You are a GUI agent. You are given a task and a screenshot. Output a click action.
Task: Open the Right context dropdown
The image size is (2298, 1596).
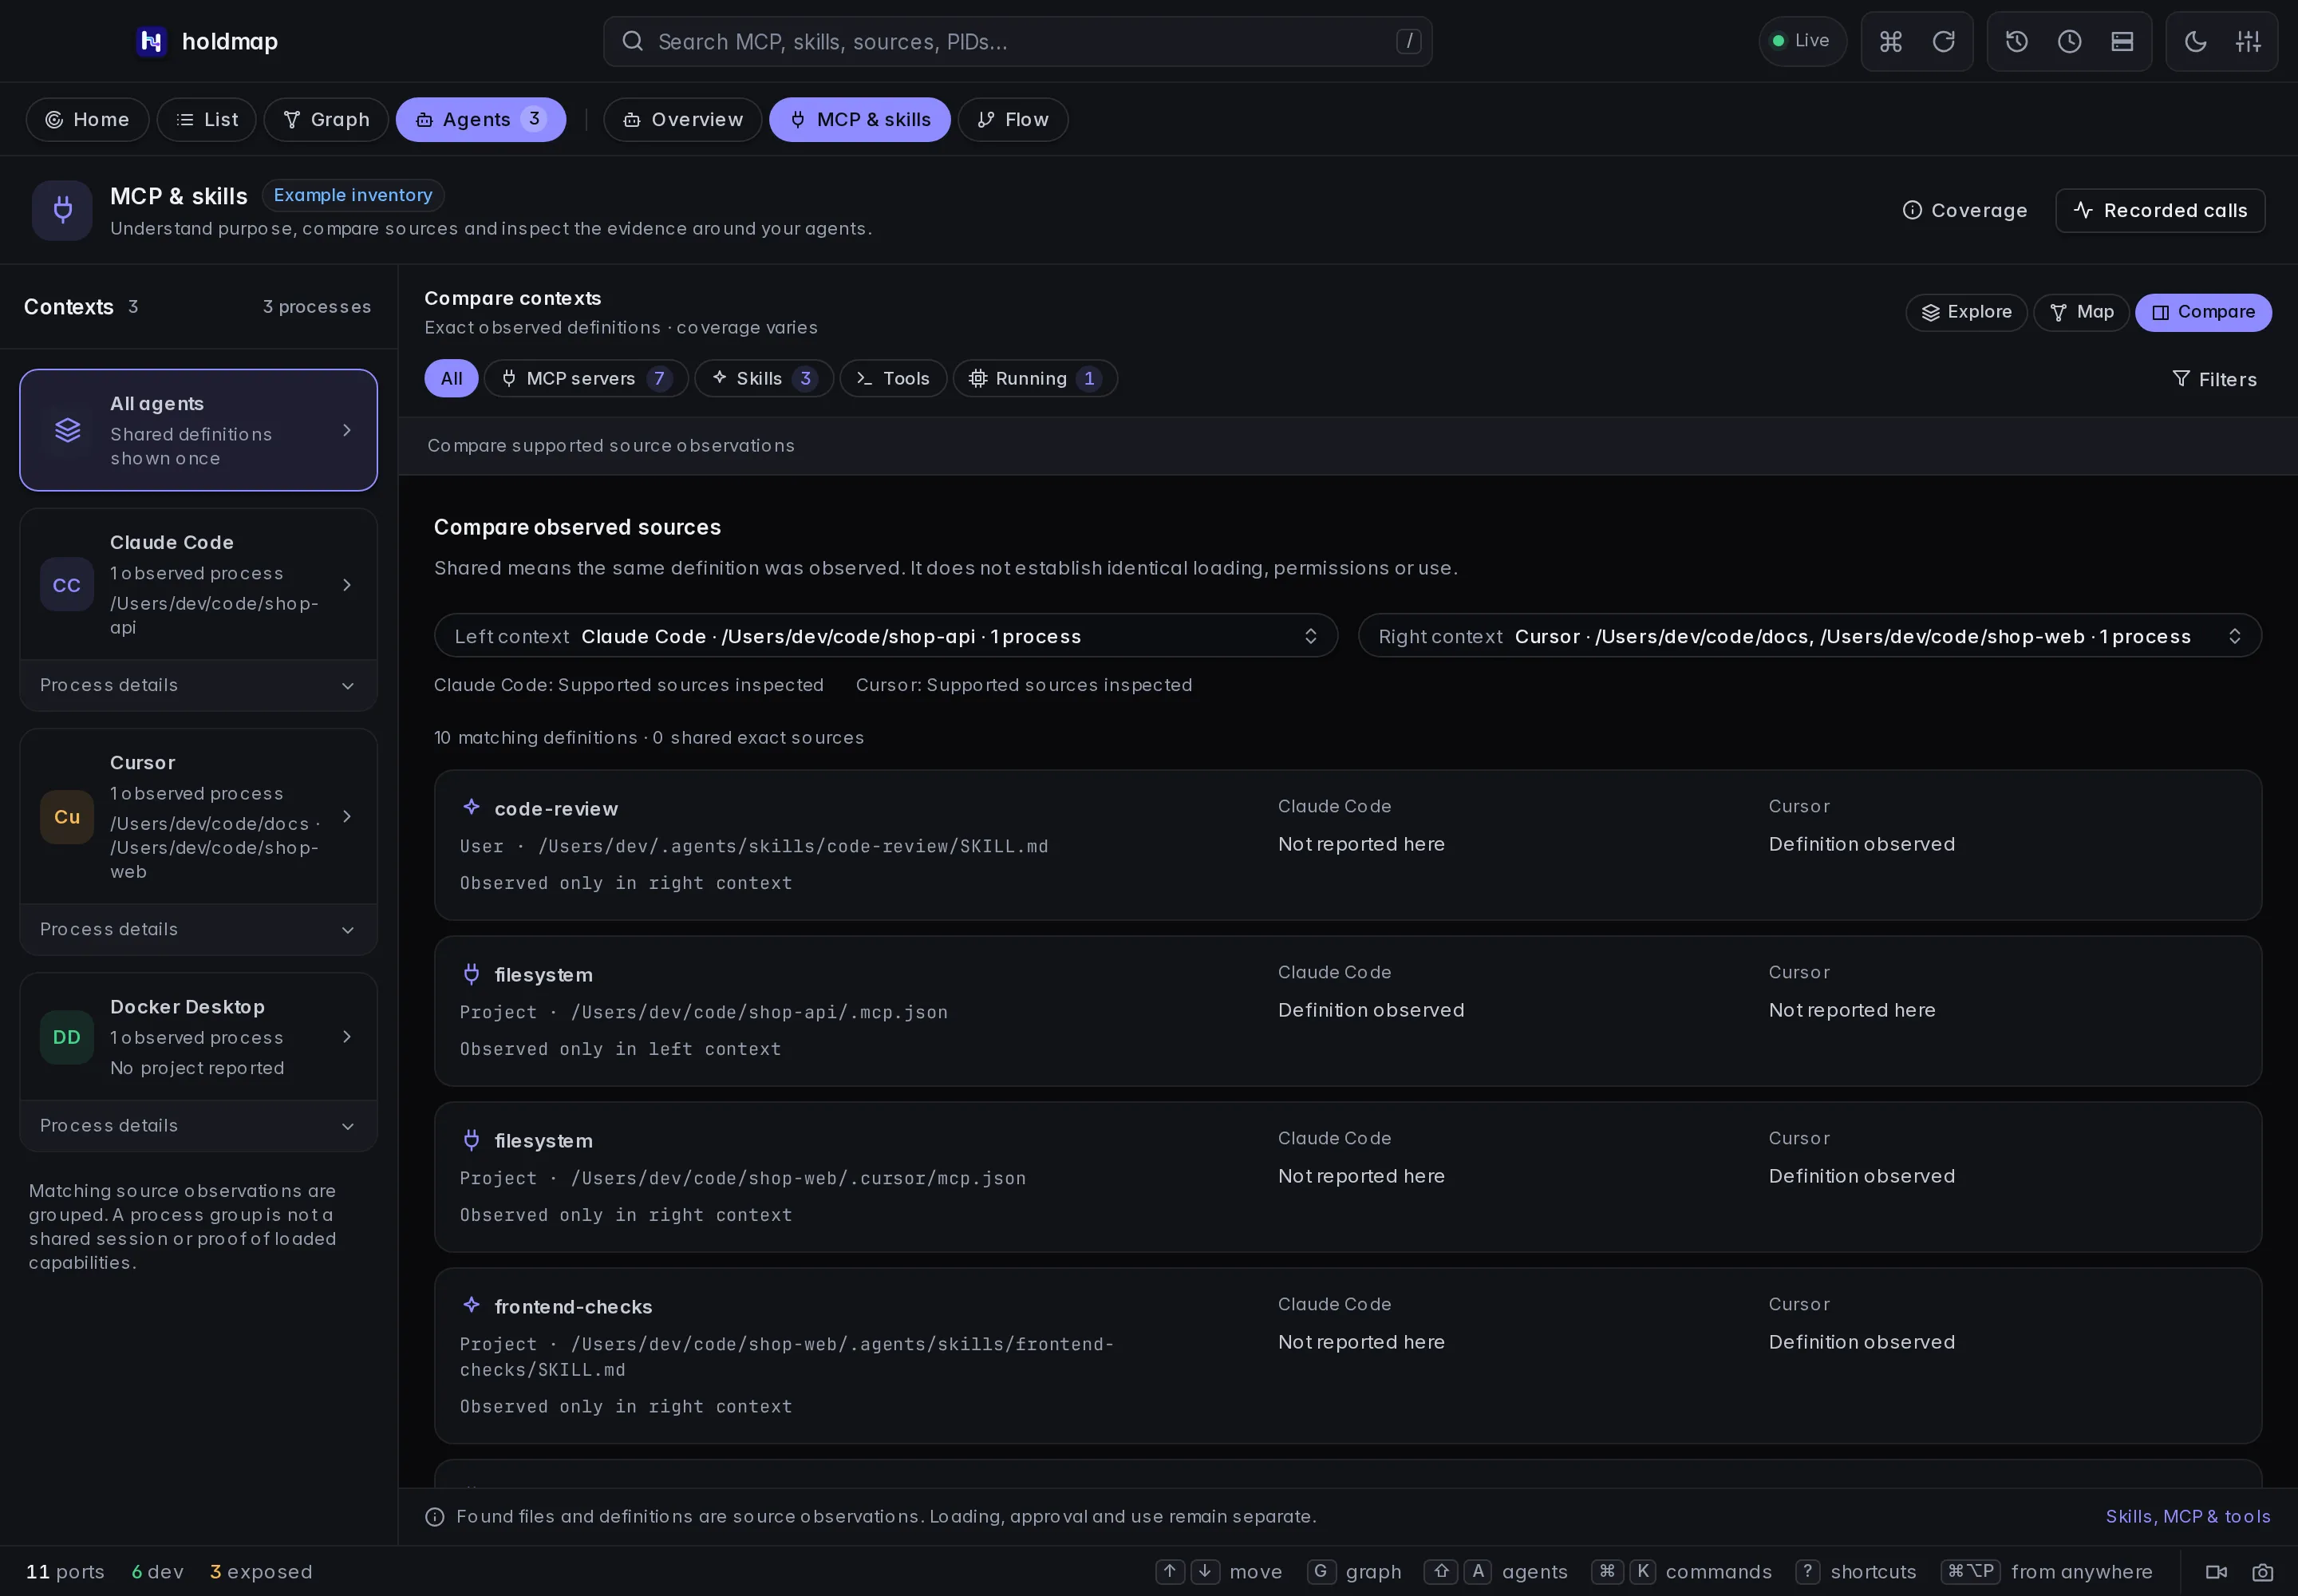point(1809,636)
